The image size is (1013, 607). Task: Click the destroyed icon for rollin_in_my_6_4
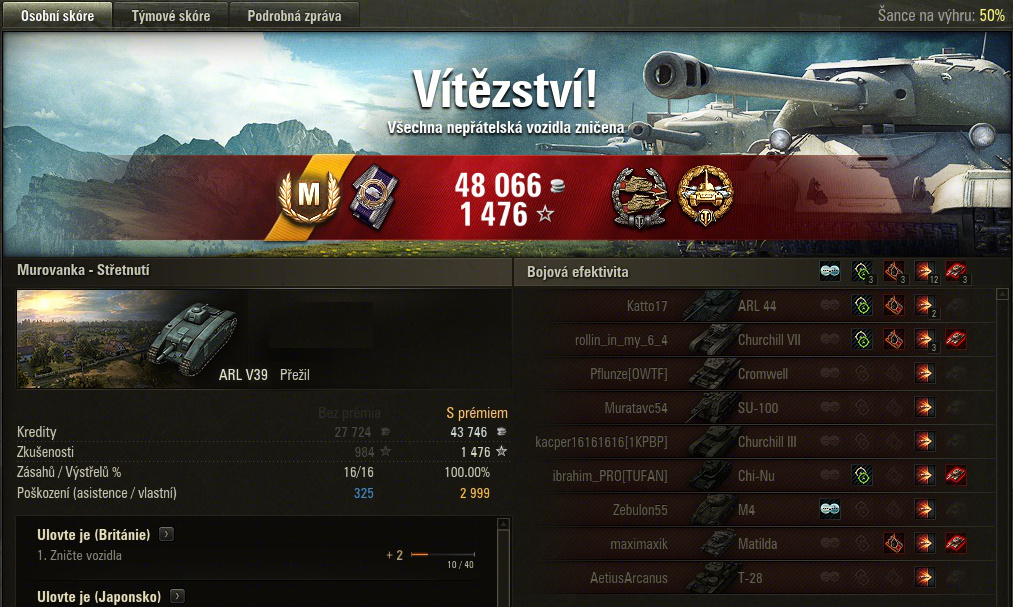[956, 339]
